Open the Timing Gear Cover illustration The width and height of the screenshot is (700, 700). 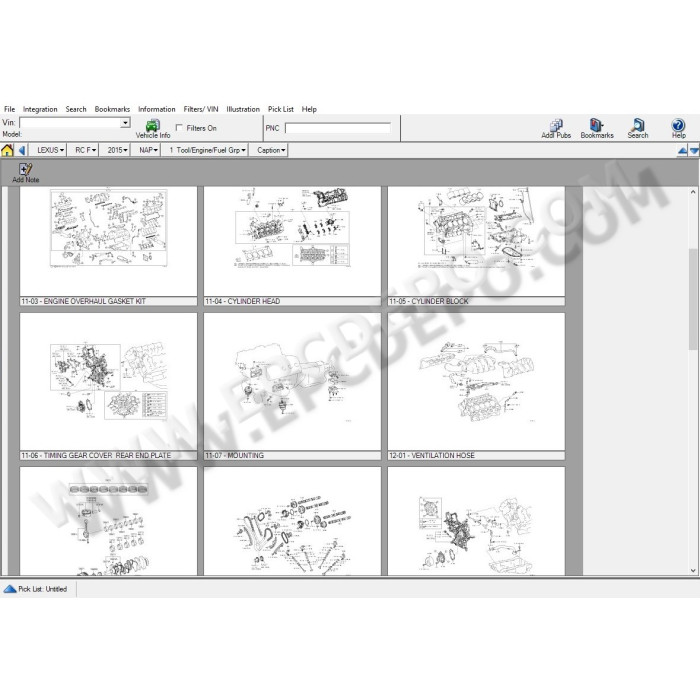tap(108, 382)
